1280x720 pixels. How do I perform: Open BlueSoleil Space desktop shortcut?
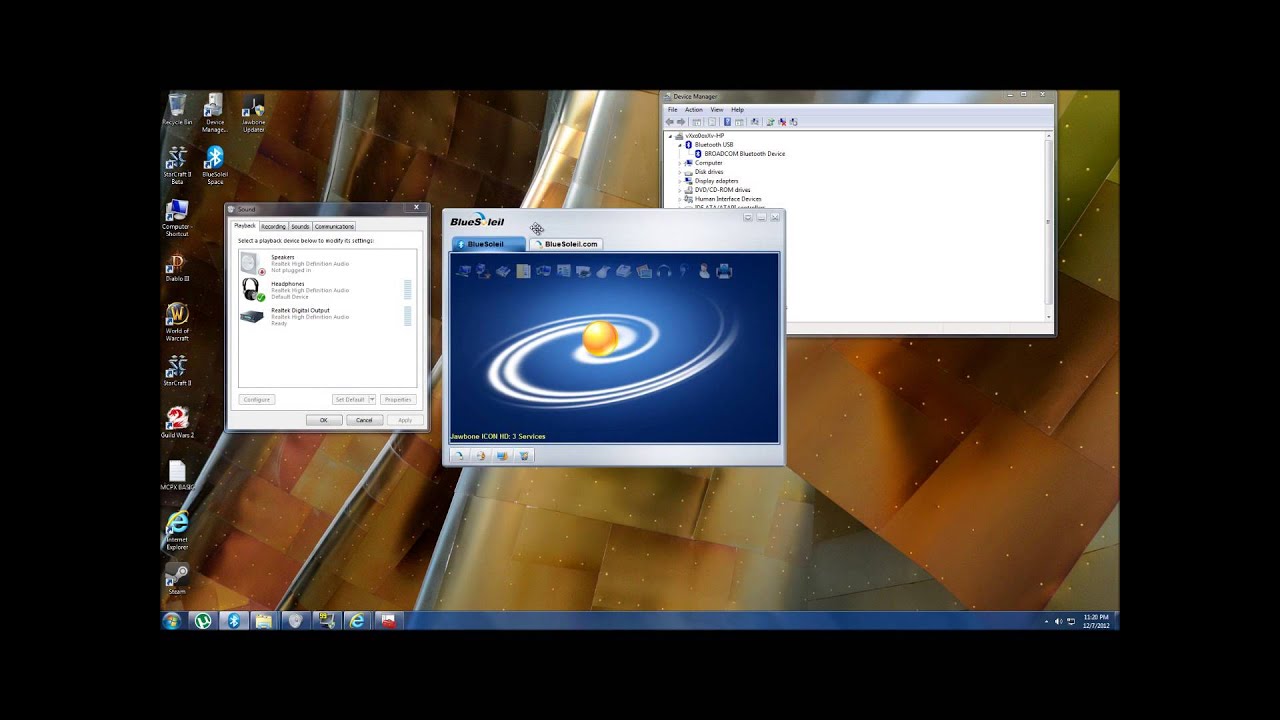(x=214, y=165)
